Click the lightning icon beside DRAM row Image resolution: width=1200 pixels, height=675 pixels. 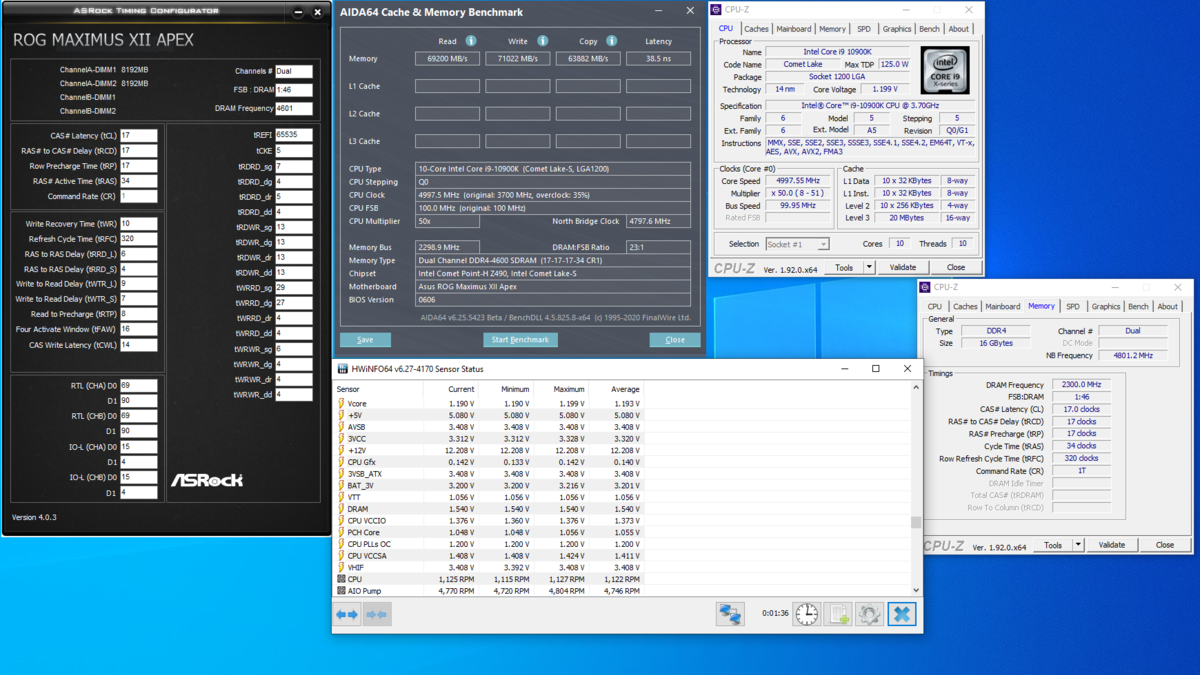pos(341,509)
